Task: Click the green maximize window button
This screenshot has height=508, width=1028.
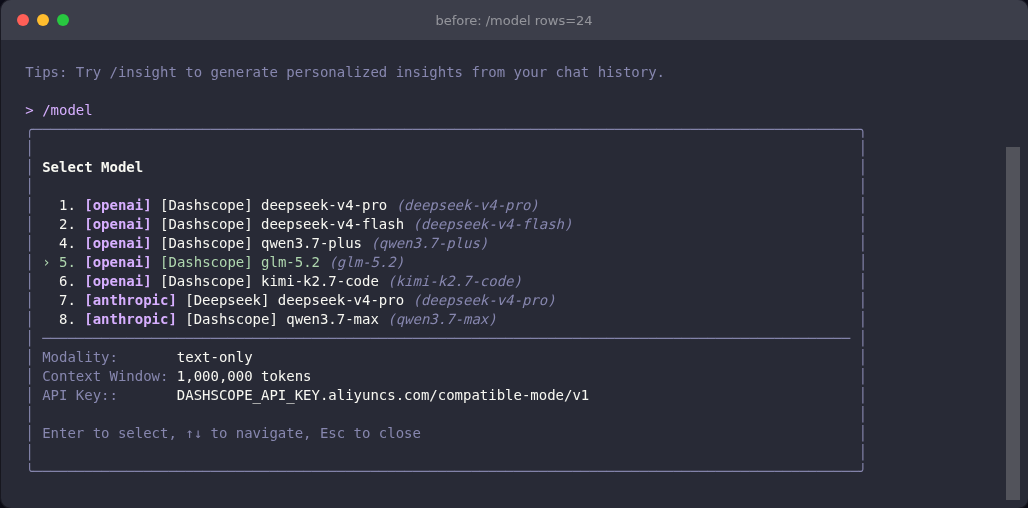Action: pyautogui.click(x=63, y=20)
